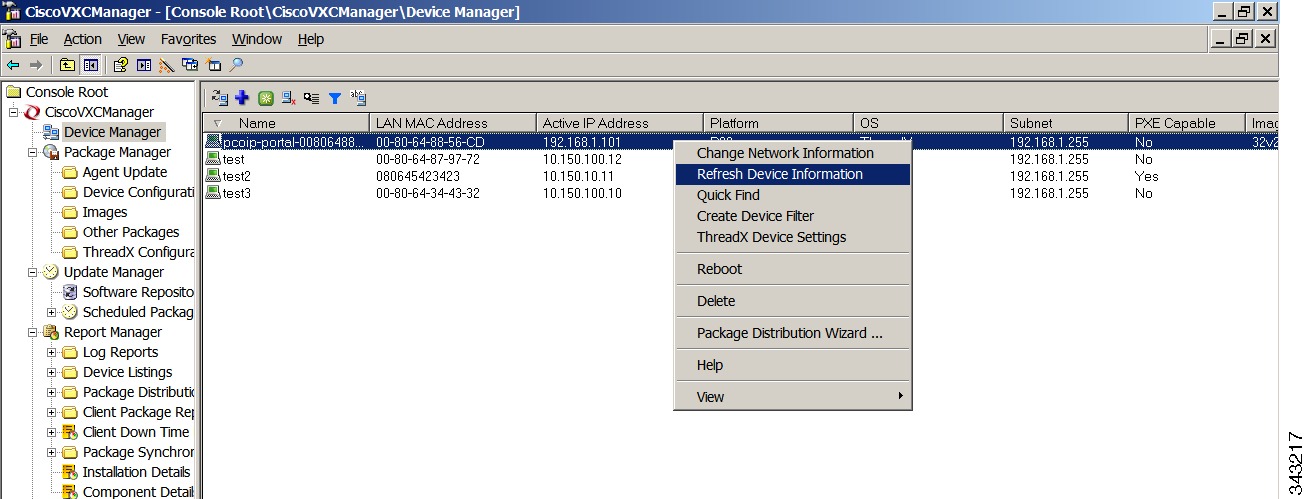1309x499 pixels.
Task: Select Quick Find from the context menu
Action: [793, 195]
